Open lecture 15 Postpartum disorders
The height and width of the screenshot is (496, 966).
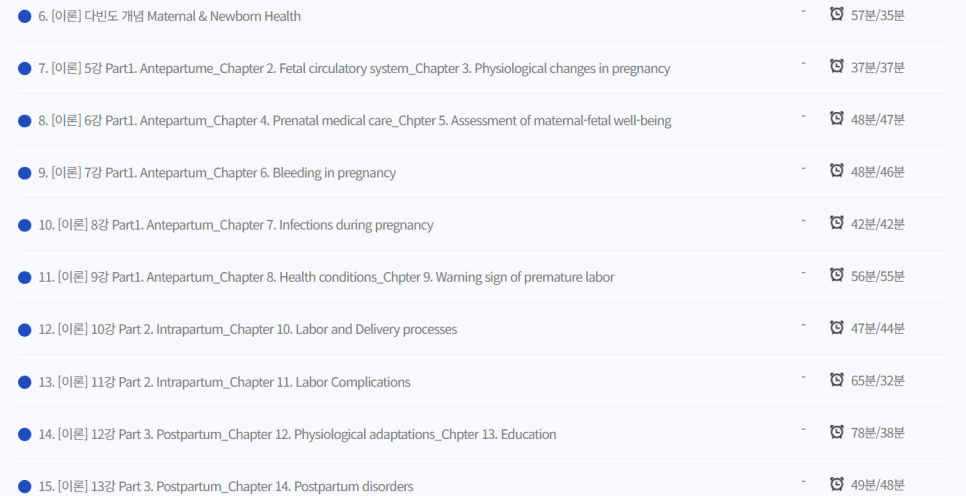[x=226, y=487]
